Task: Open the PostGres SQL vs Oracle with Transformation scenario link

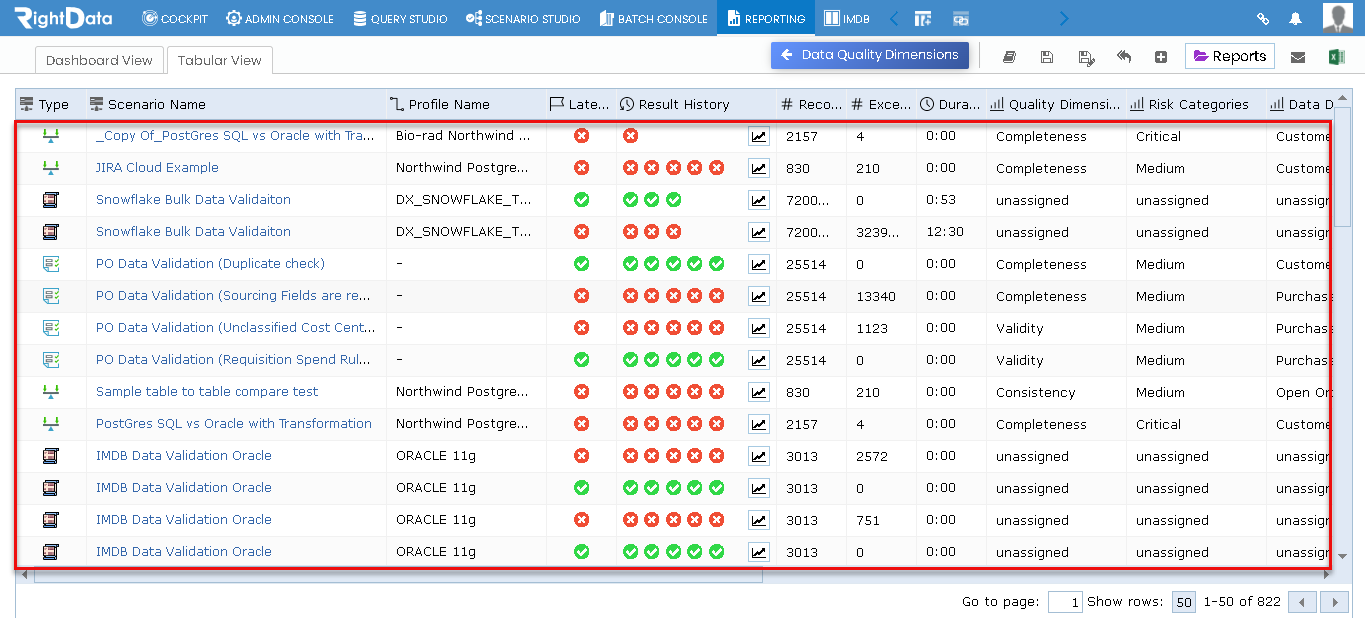Action: [235, 423]
